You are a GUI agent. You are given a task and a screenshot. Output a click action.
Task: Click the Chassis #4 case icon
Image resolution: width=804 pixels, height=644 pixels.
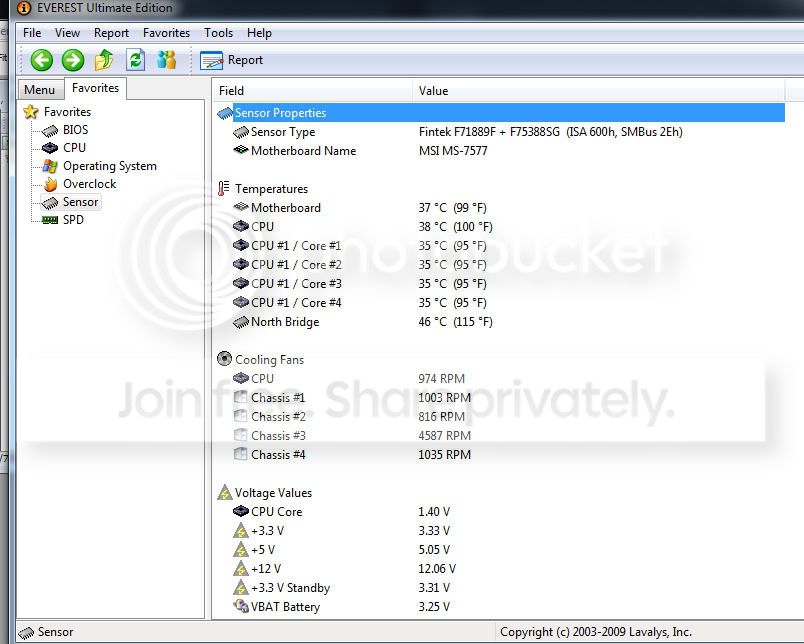tap(240, 454)
